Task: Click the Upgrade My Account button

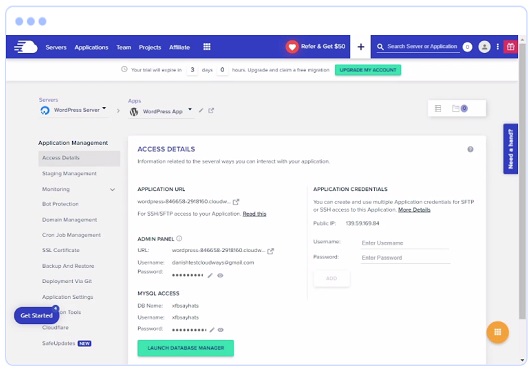Action: coord(368,70)
